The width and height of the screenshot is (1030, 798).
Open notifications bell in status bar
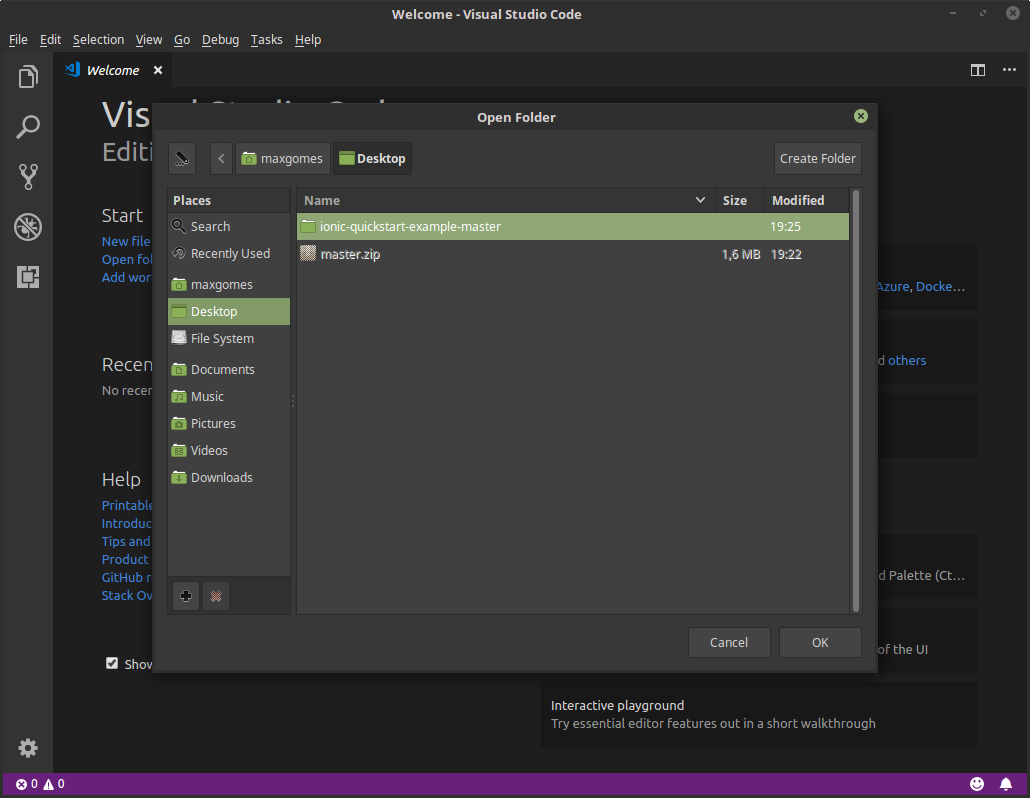tap(1006, 784)
